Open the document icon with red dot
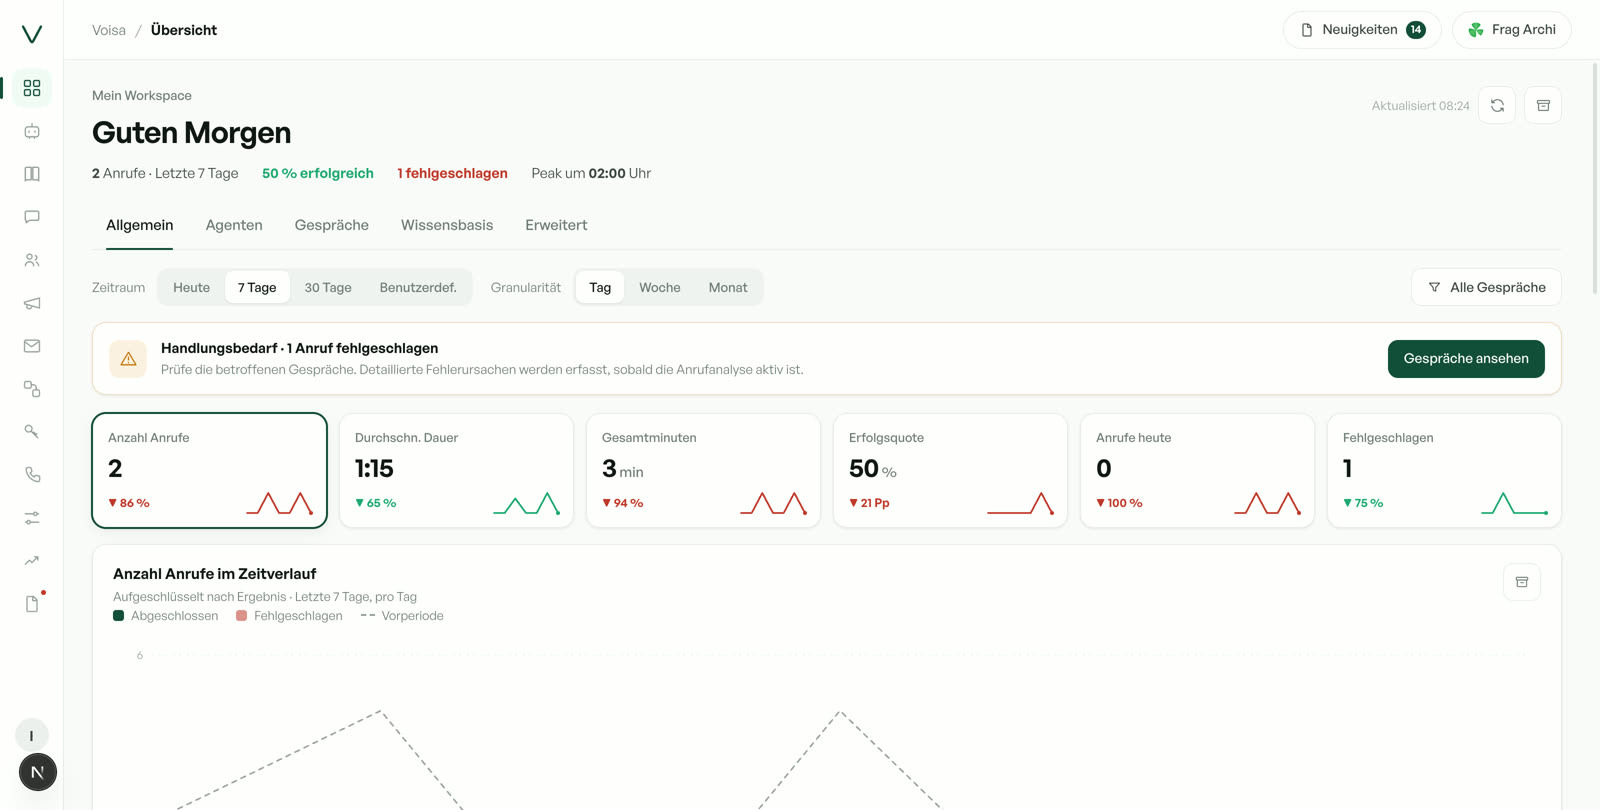1600x810 pixels. (32, 604)
